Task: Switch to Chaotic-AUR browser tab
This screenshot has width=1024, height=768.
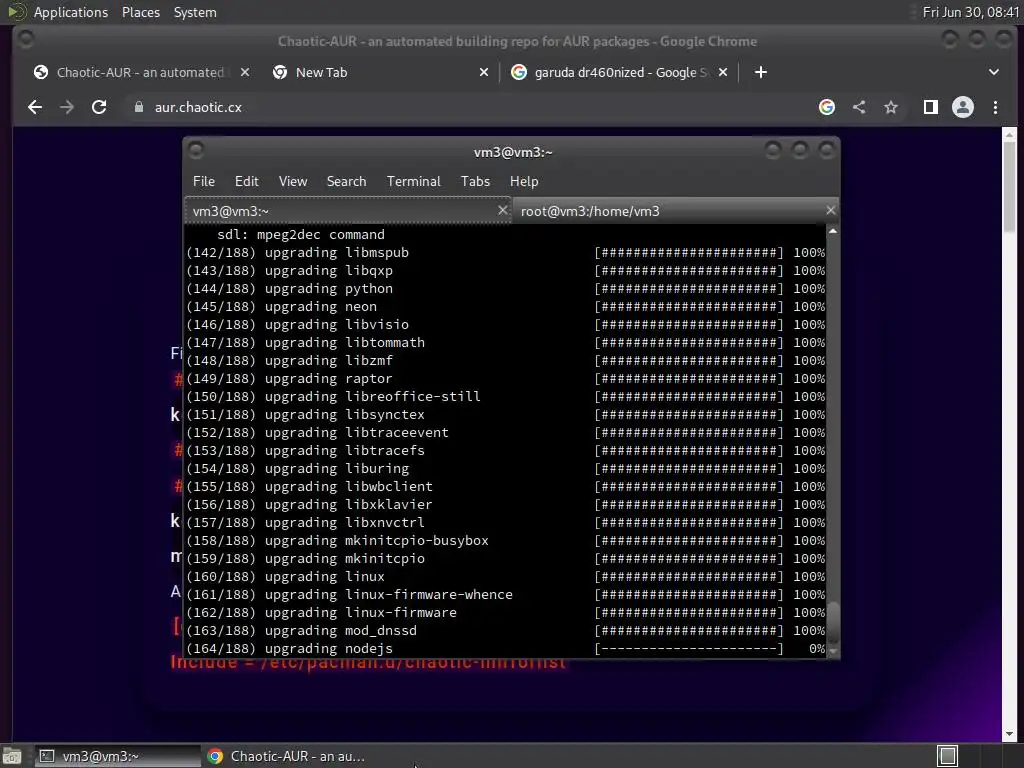Action: pyautogui.click(x=140, y=72)
